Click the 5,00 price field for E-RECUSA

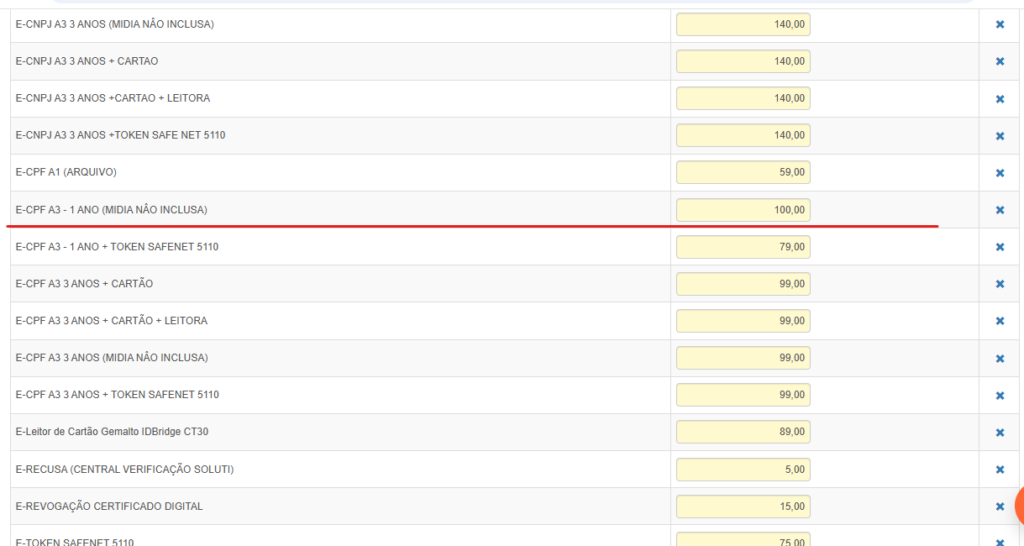coord(742,469)
